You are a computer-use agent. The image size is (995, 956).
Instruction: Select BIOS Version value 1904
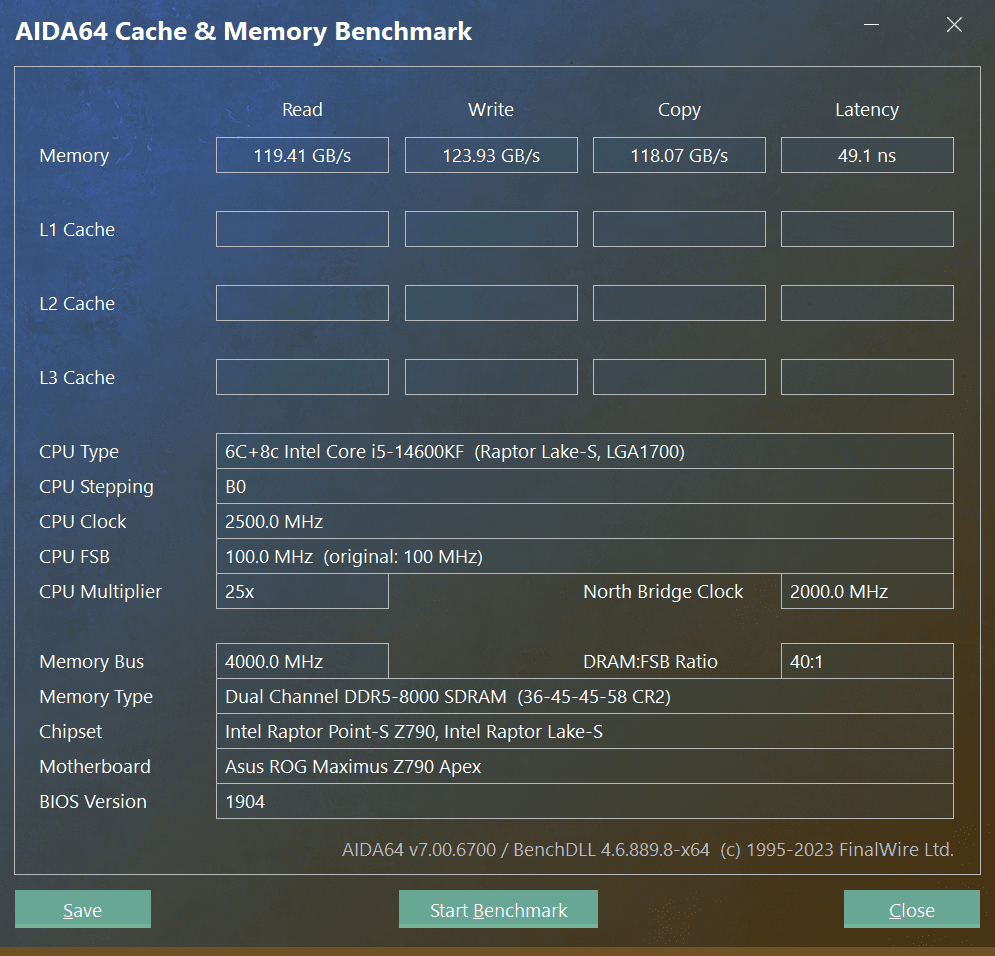pyautogui.click(x=584, y=801)
